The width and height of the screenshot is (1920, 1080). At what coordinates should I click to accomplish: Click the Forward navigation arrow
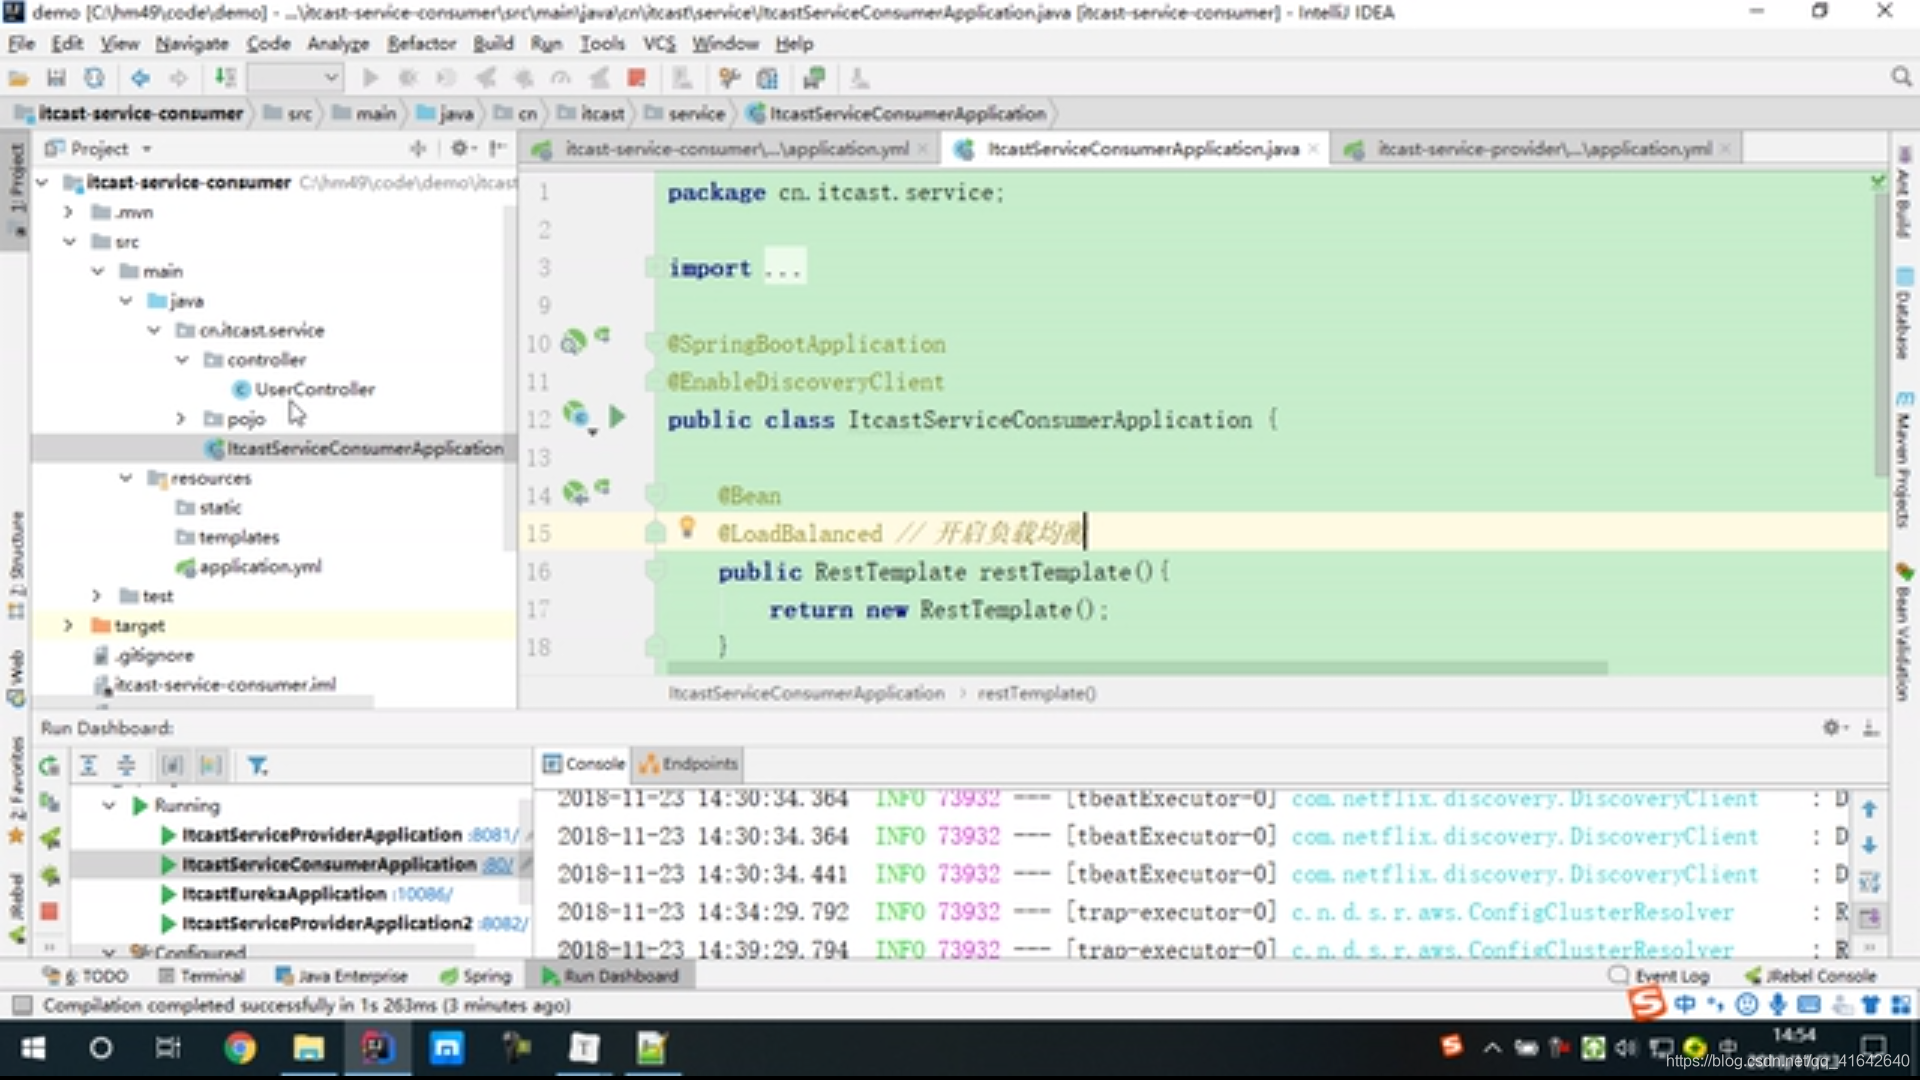click(178, 78)
